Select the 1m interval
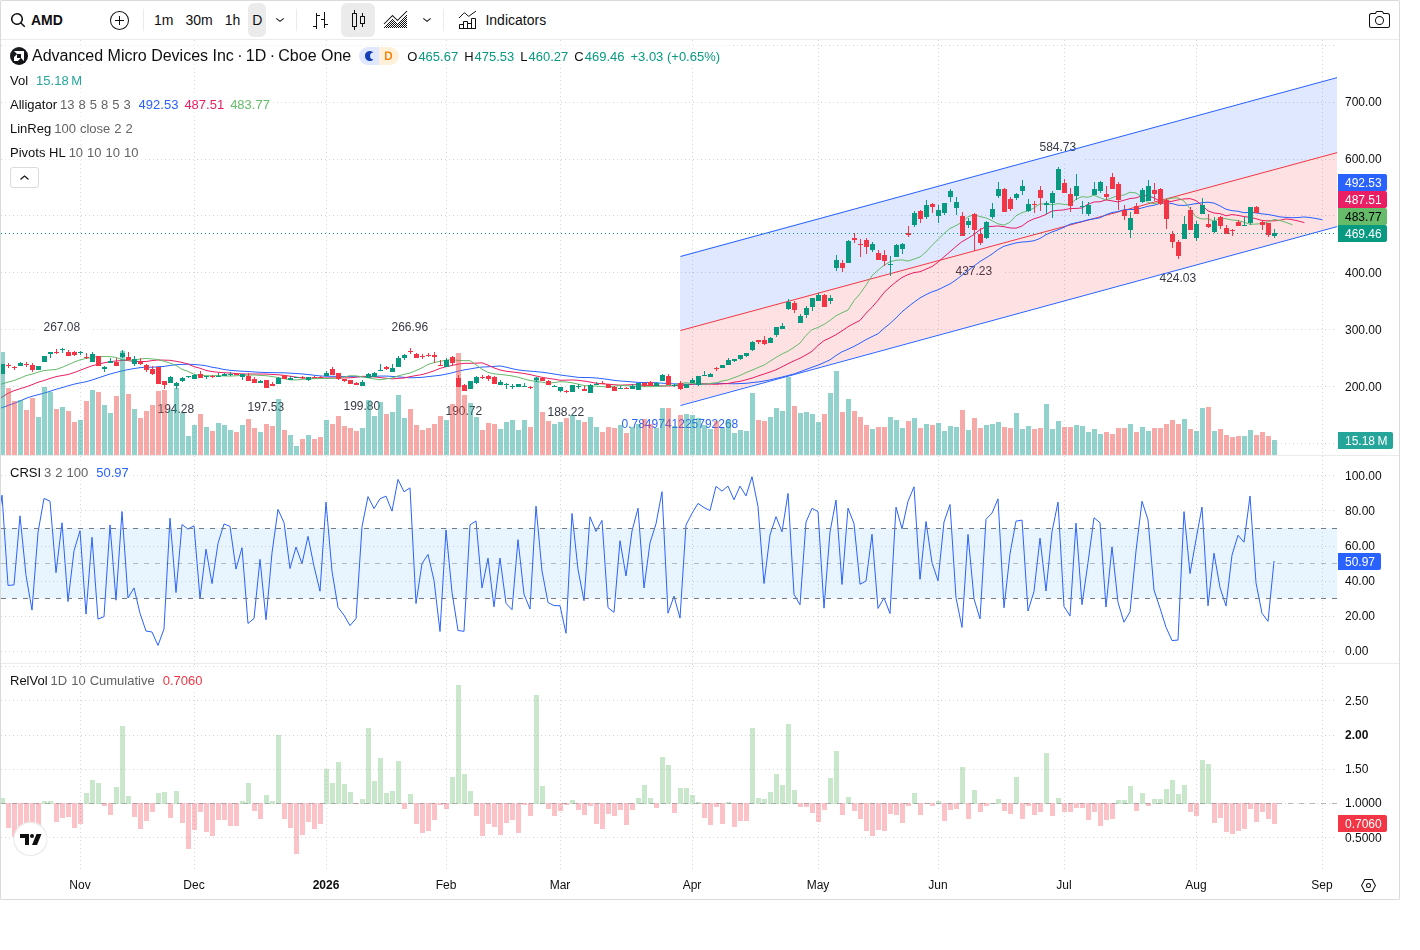The width and height of the screenshot is (1420, 950). coord(164,20)
